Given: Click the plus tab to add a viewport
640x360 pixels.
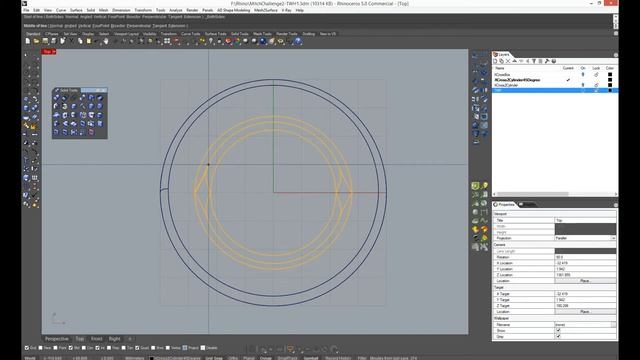Looking at the screenshot, I should point(130,339).
